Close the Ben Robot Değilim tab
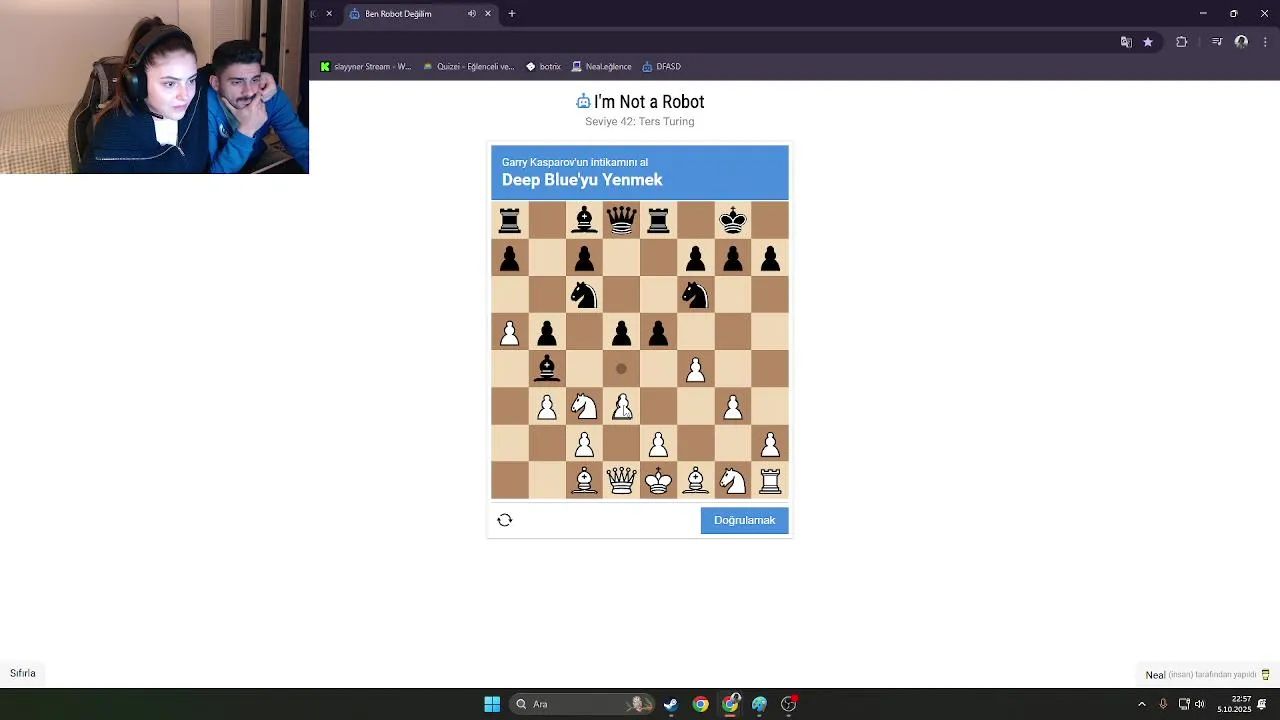 (488, 14)
